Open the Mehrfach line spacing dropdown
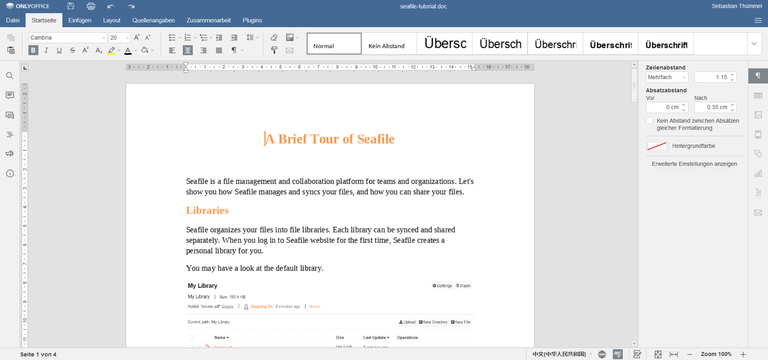This screenshot has width=768, height=360. [x=667, y=77]
